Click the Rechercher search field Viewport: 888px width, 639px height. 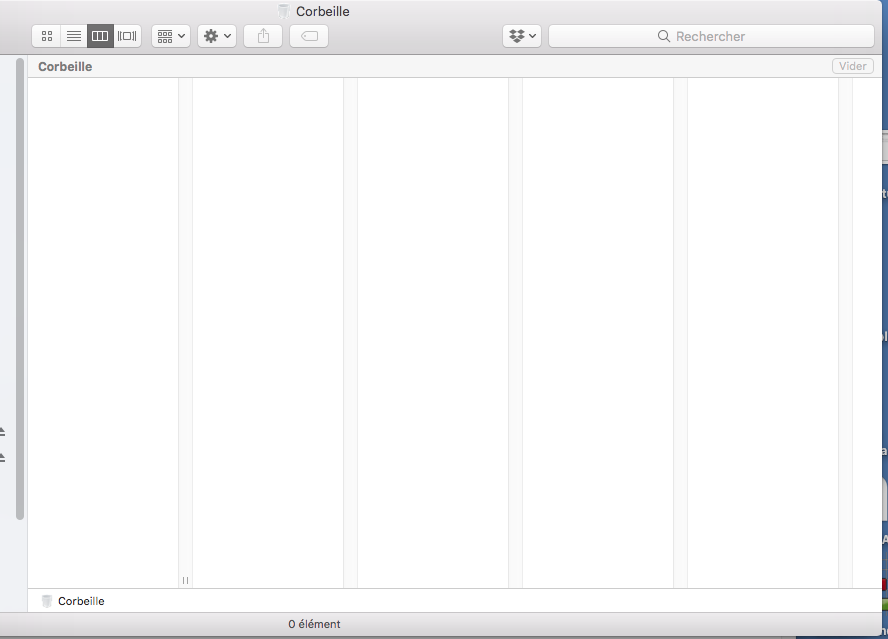point(711,36)
